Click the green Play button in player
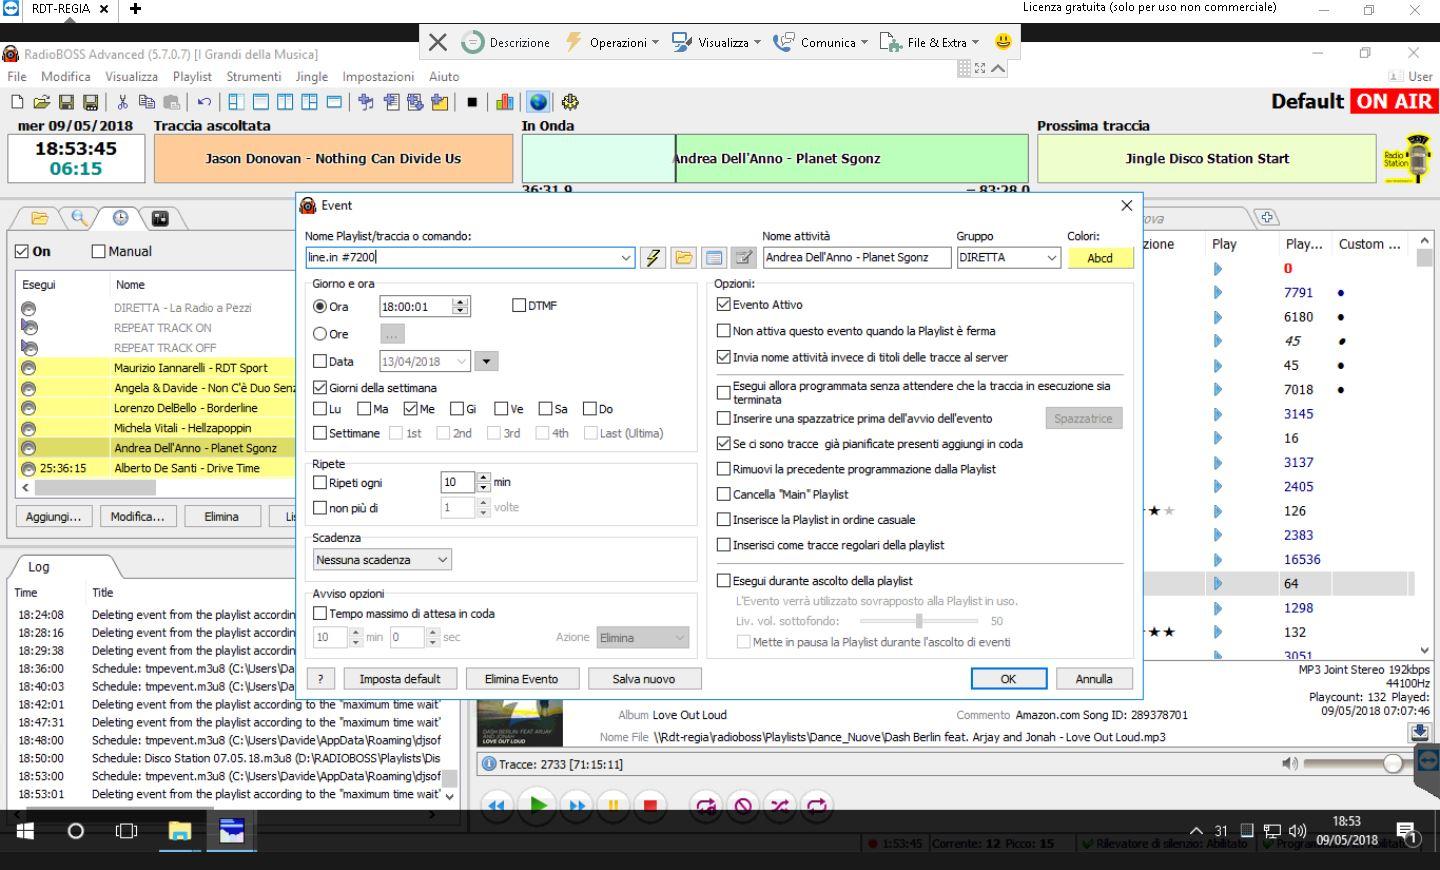Image resolution: width=1440 pixels, height=870 pixels. [x=538, y=805]
